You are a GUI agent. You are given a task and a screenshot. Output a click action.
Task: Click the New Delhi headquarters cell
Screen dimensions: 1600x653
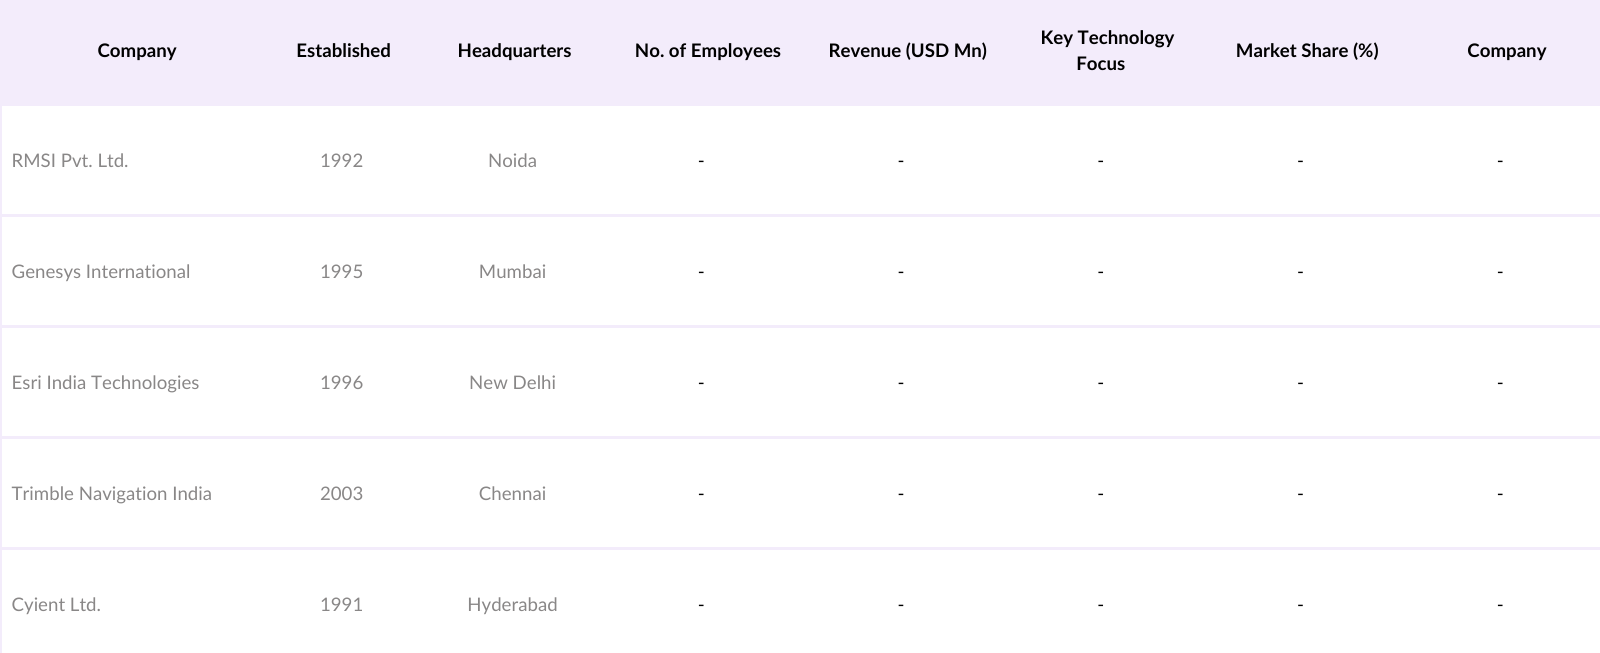(512, 383)
